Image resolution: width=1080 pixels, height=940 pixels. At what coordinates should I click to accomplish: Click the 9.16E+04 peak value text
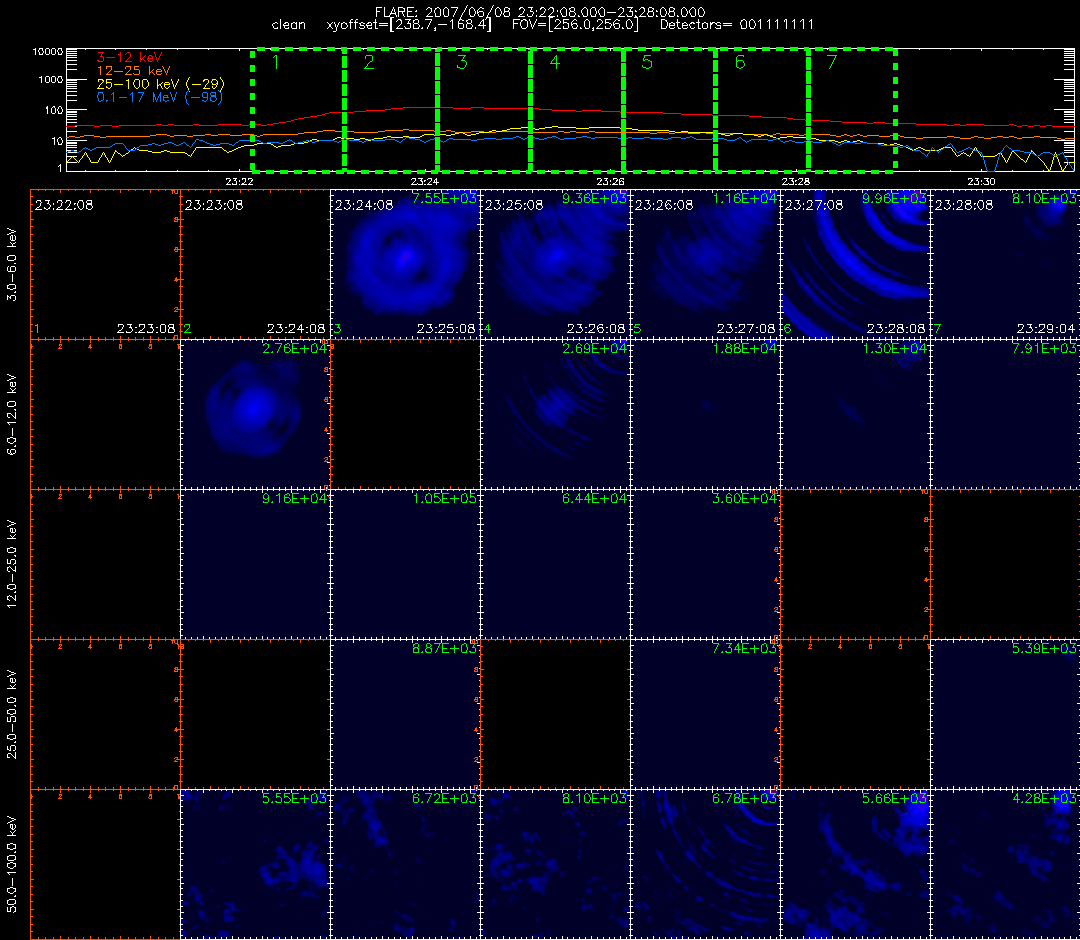point(294,499)
